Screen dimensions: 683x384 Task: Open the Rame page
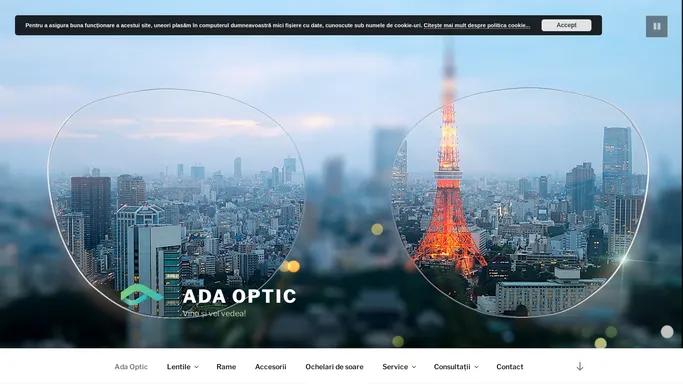[x=226, y=367]
